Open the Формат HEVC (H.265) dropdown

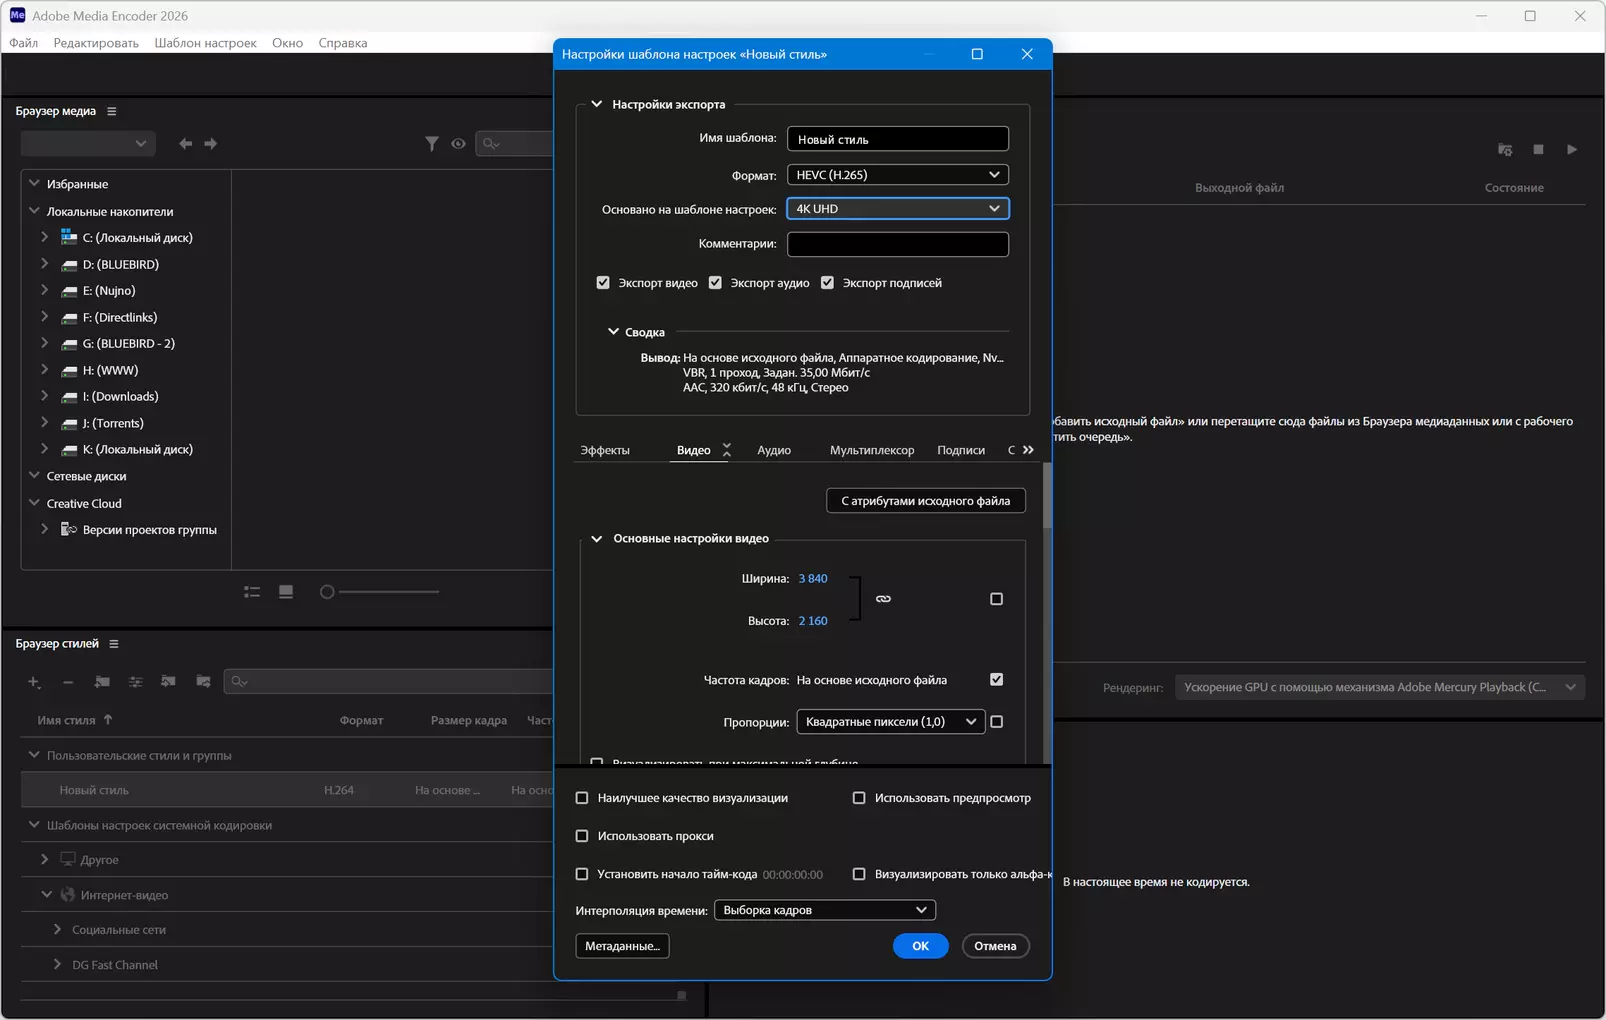tap(898, 175)
